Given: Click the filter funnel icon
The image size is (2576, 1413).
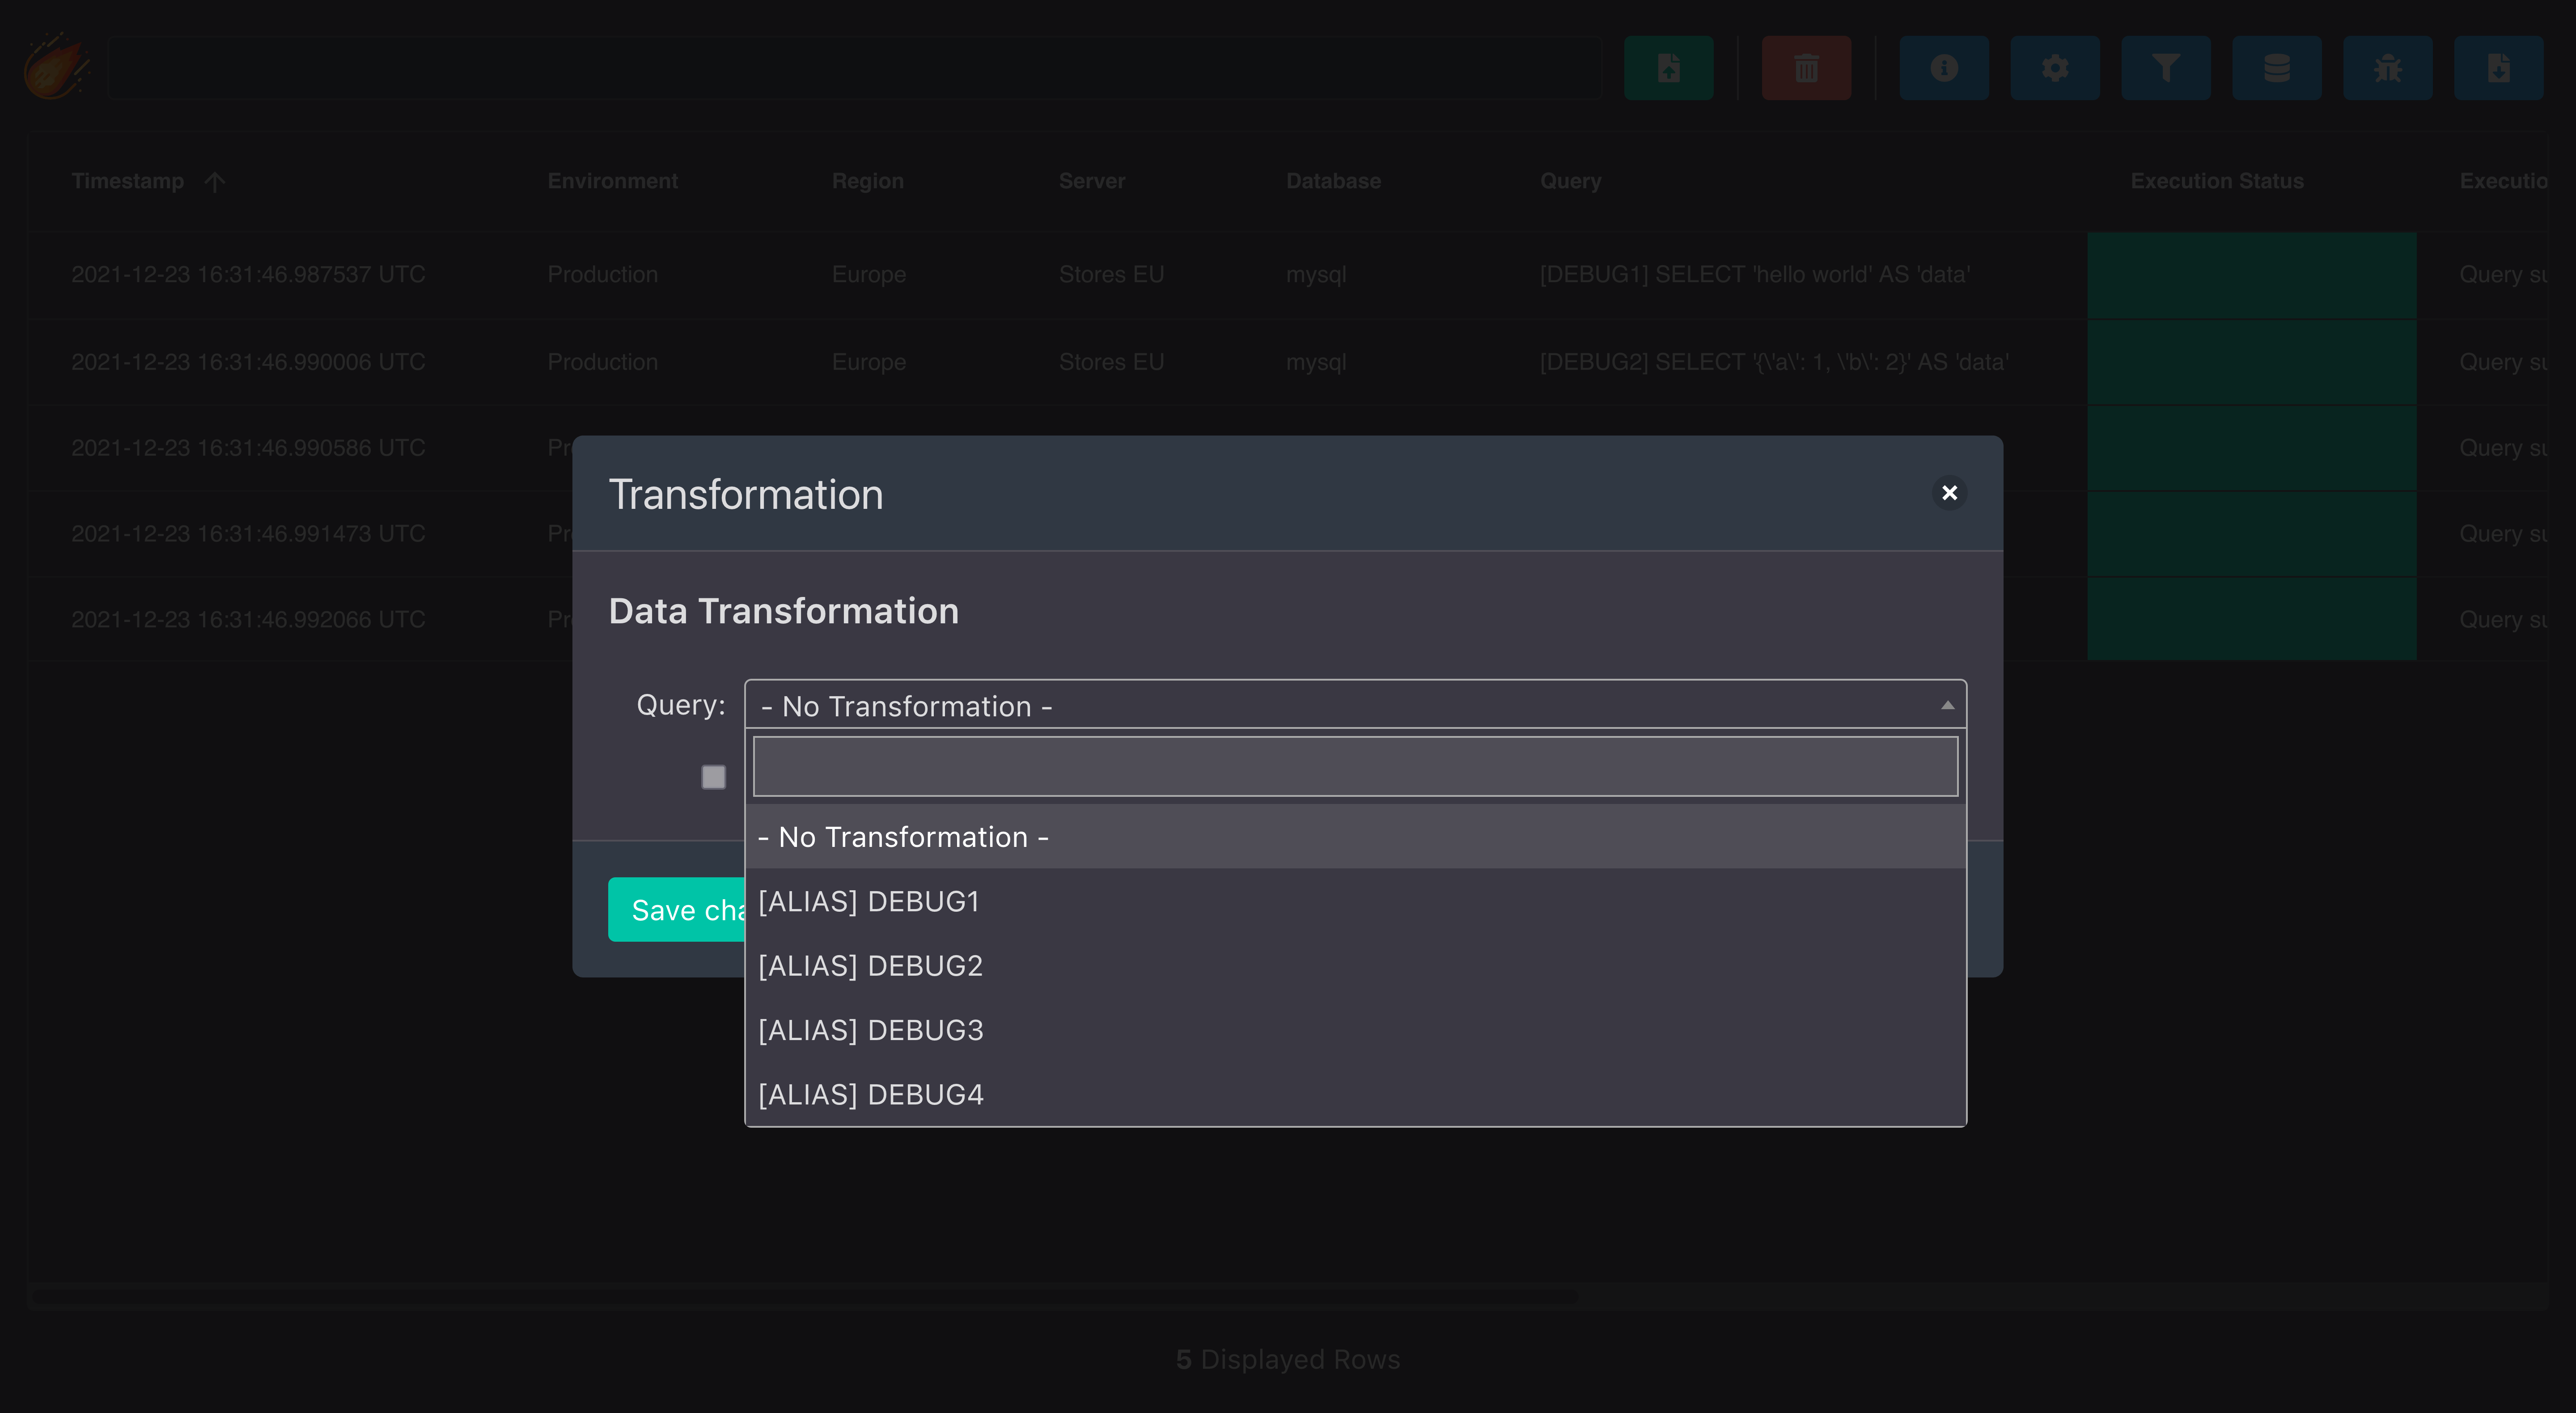Looking at the screenshot, I should point(2166,68).
